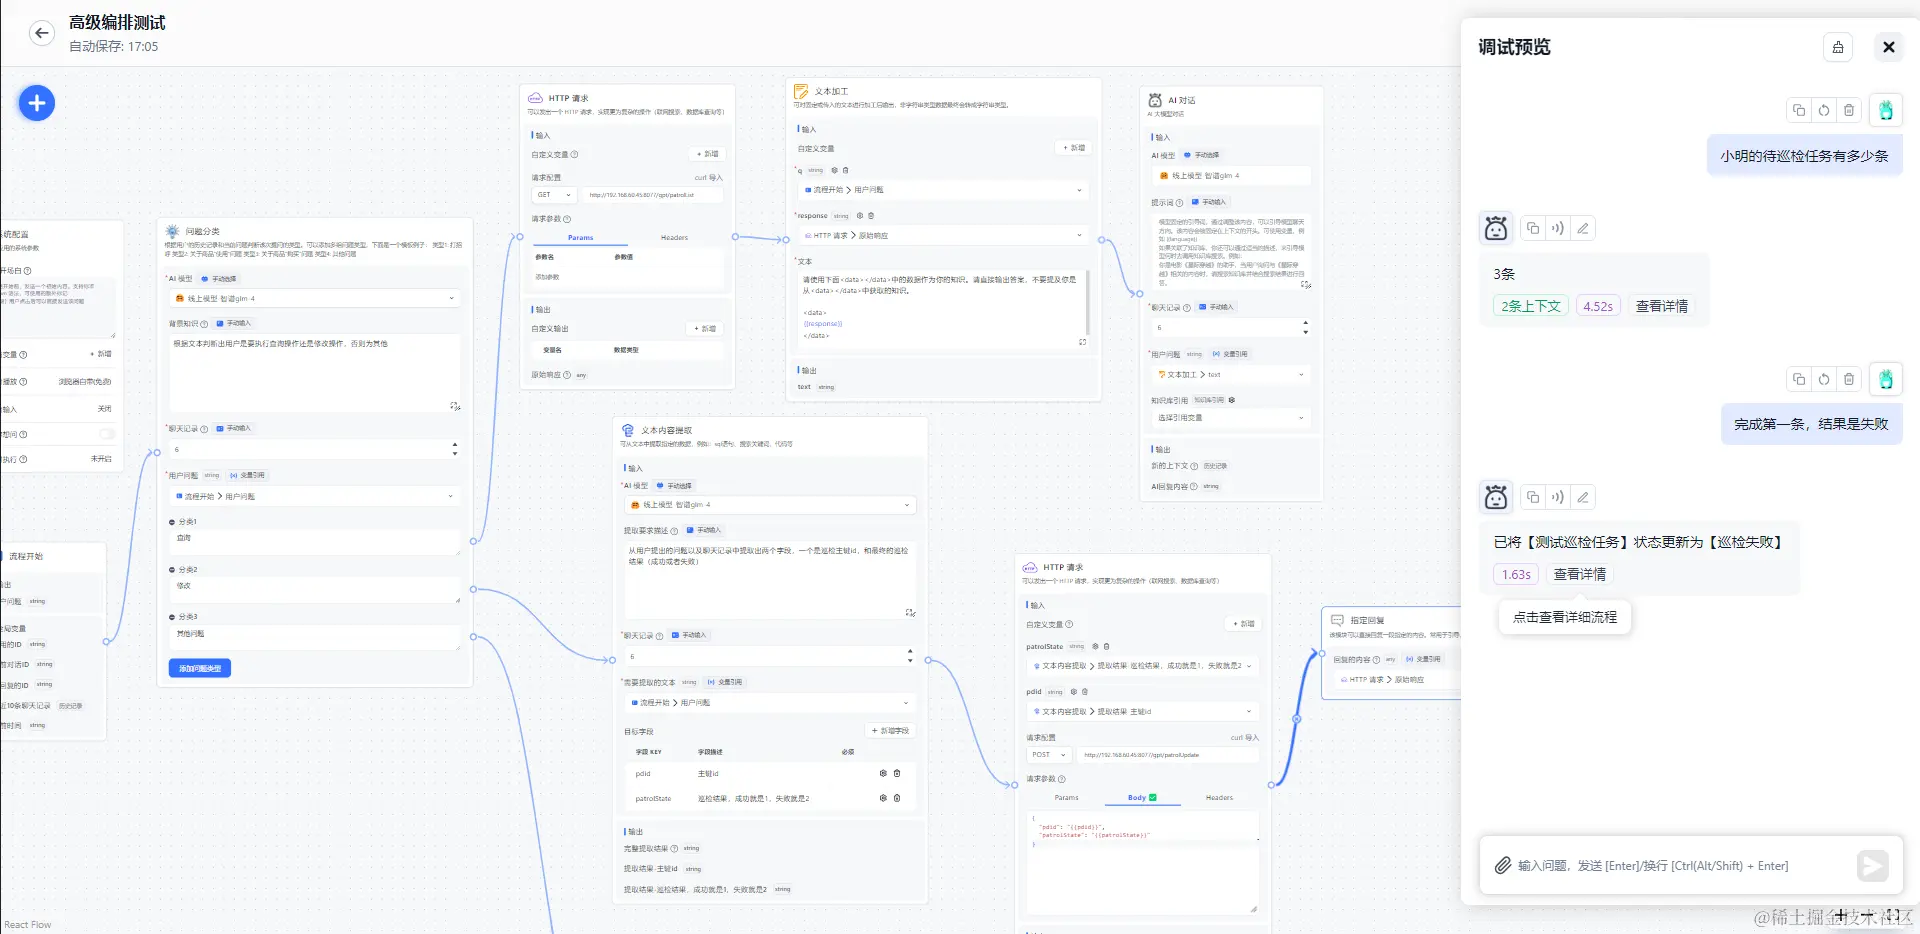Viewport: 1920px width, 934px height.
Task: Play voice for the 巡检失败 reply
Action: (x=1558, y=497)
